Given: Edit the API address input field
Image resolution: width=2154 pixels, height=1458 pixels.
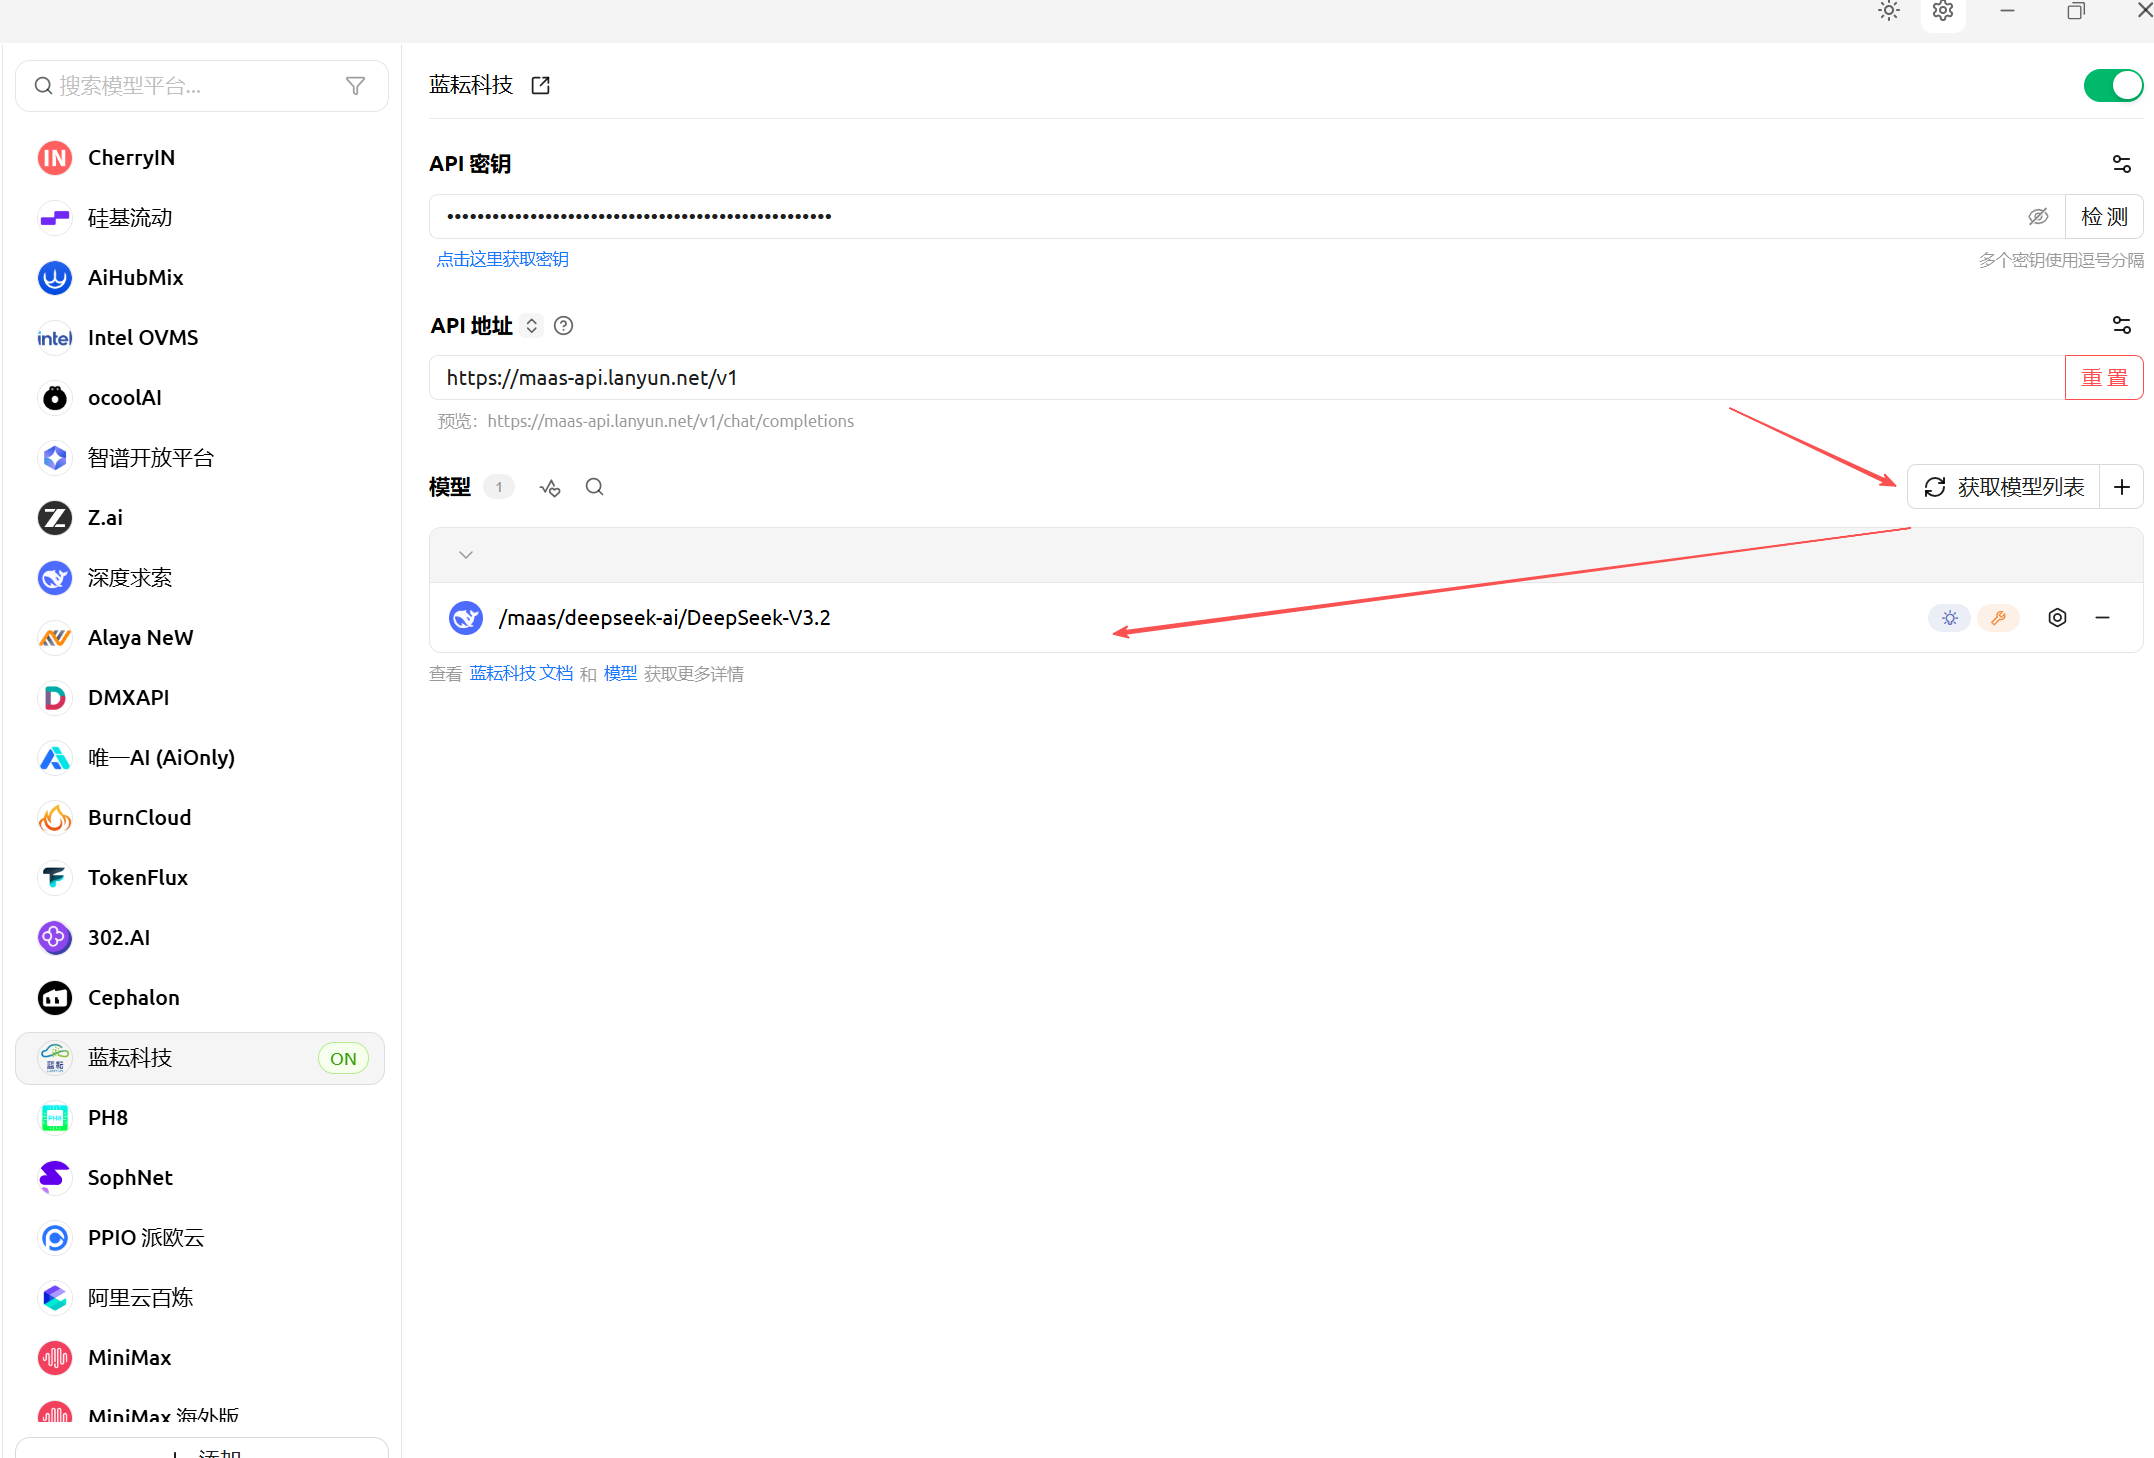Looking at the screenshot, I should pyautogui.click(x=1247, y=378).
